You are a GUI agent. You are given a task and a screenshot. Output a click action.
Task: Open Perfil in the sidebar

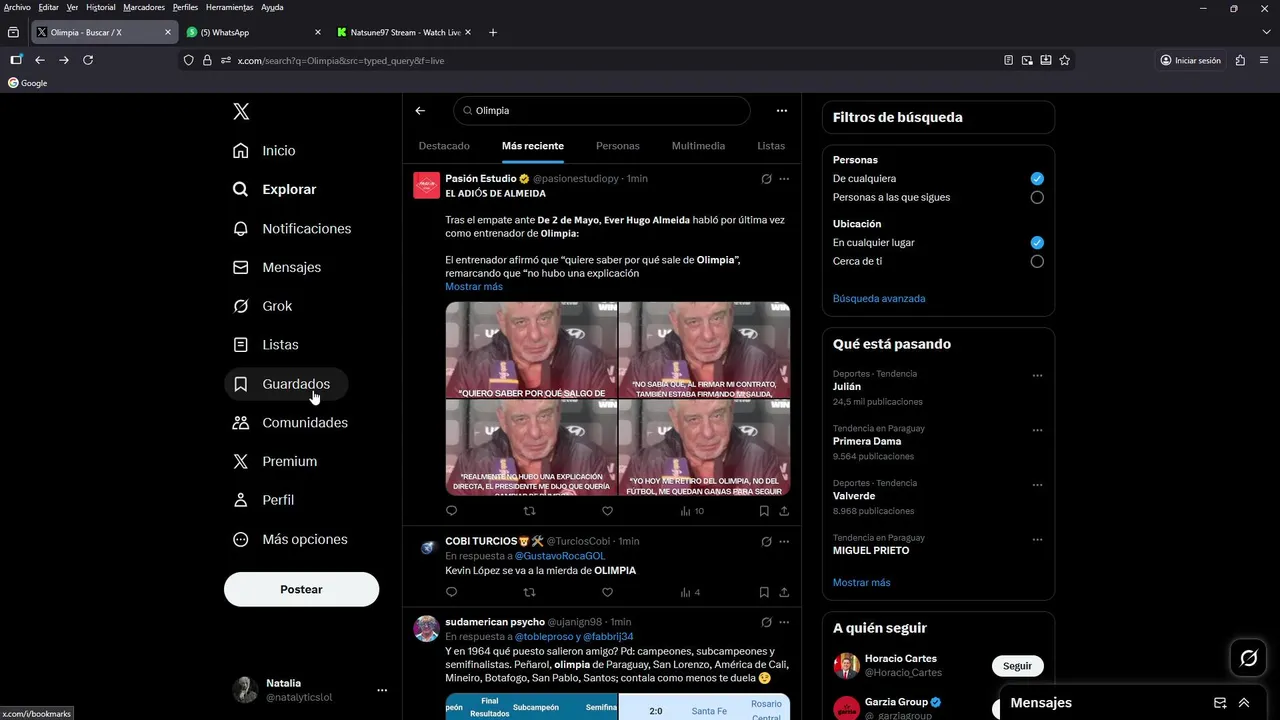pos(264,500)
